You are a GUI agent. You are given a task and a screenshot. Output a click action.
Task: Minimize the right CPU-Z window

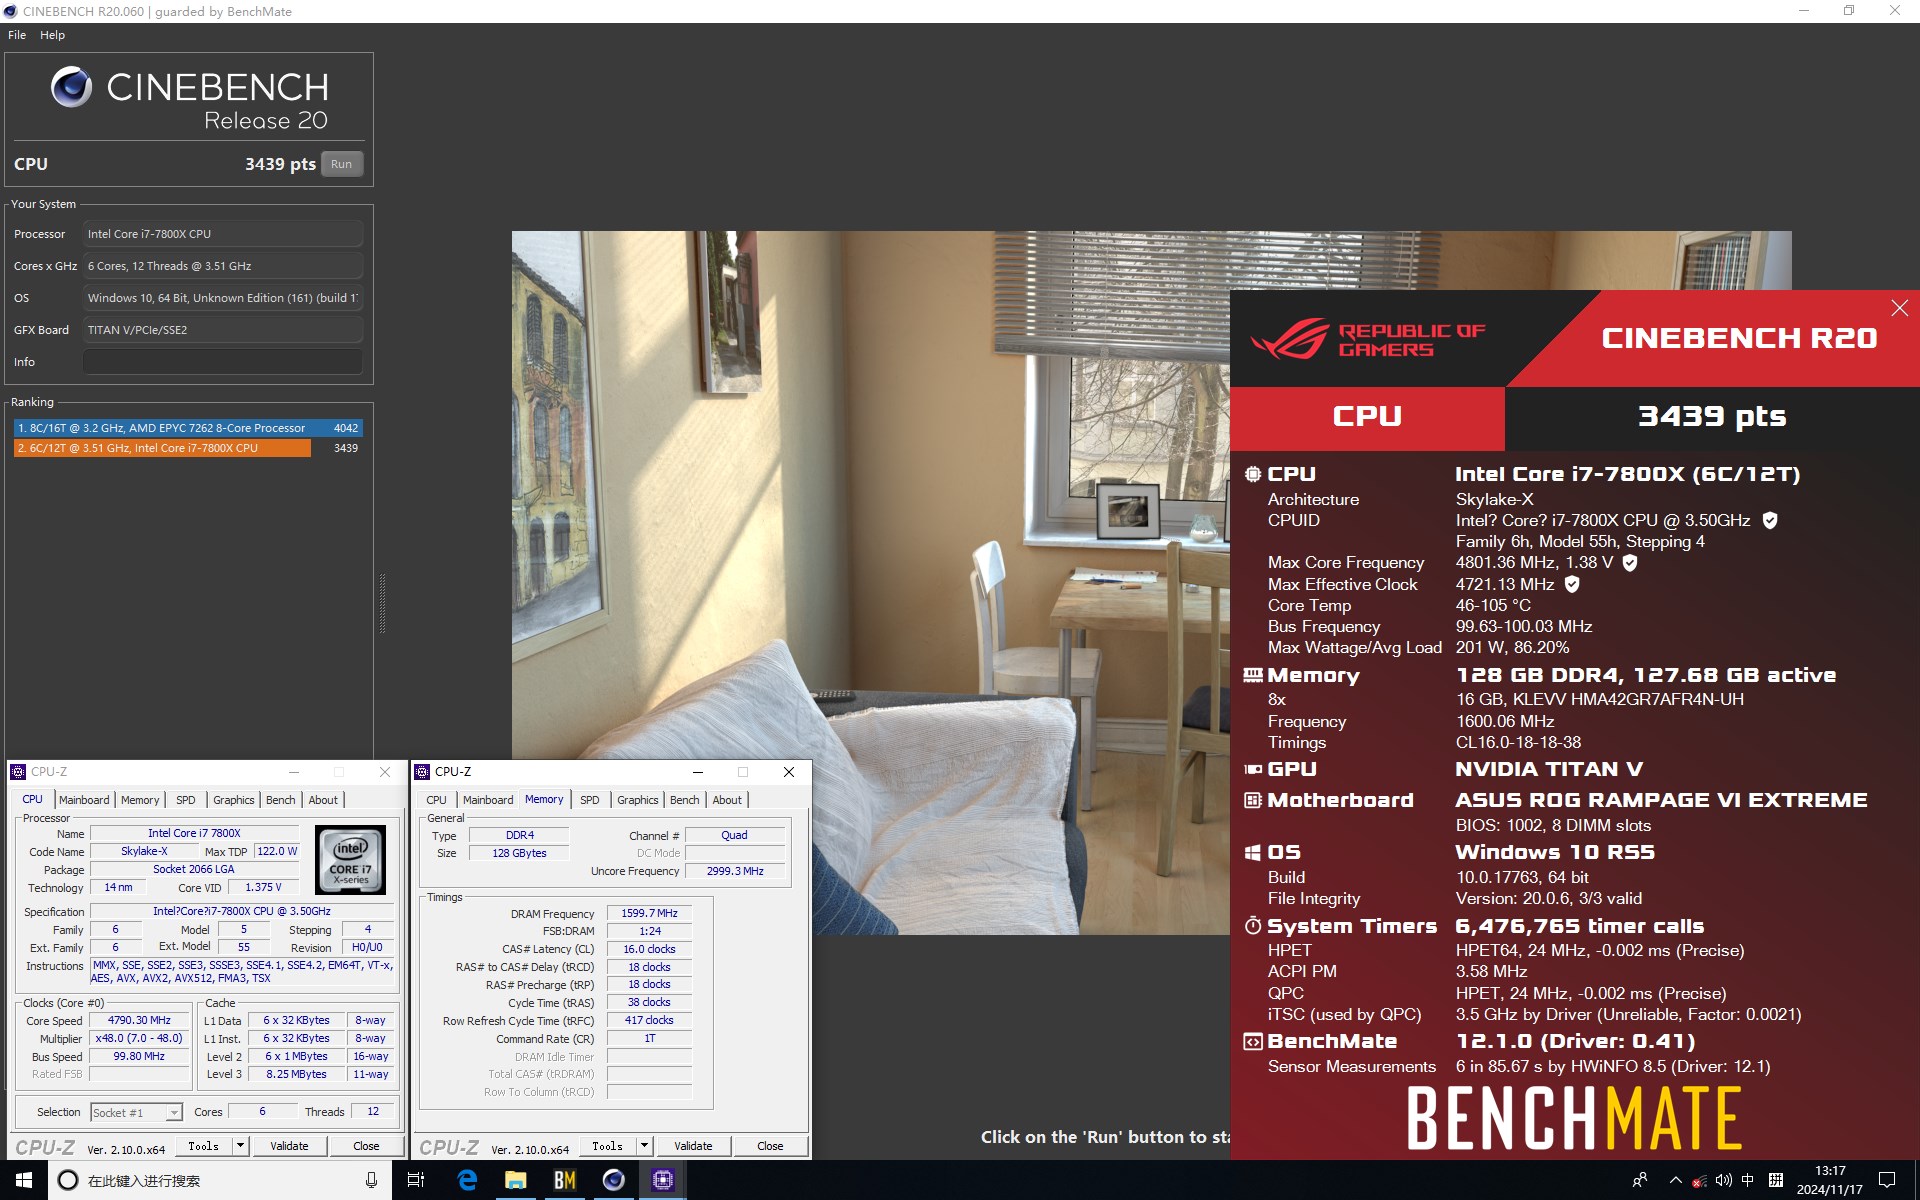[x=698, y=772]
